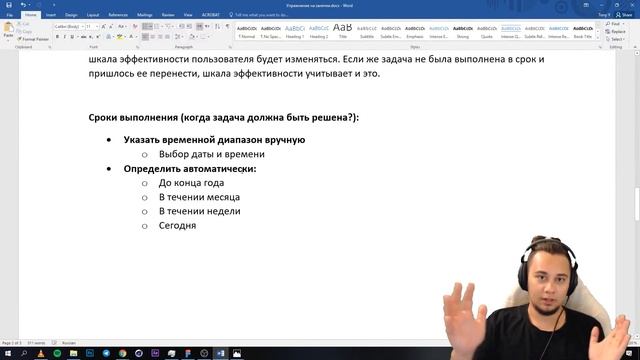This screenshot has height=360, width=640.
Task: Open Photoshop from the taskbar
Action: (90, 353)
